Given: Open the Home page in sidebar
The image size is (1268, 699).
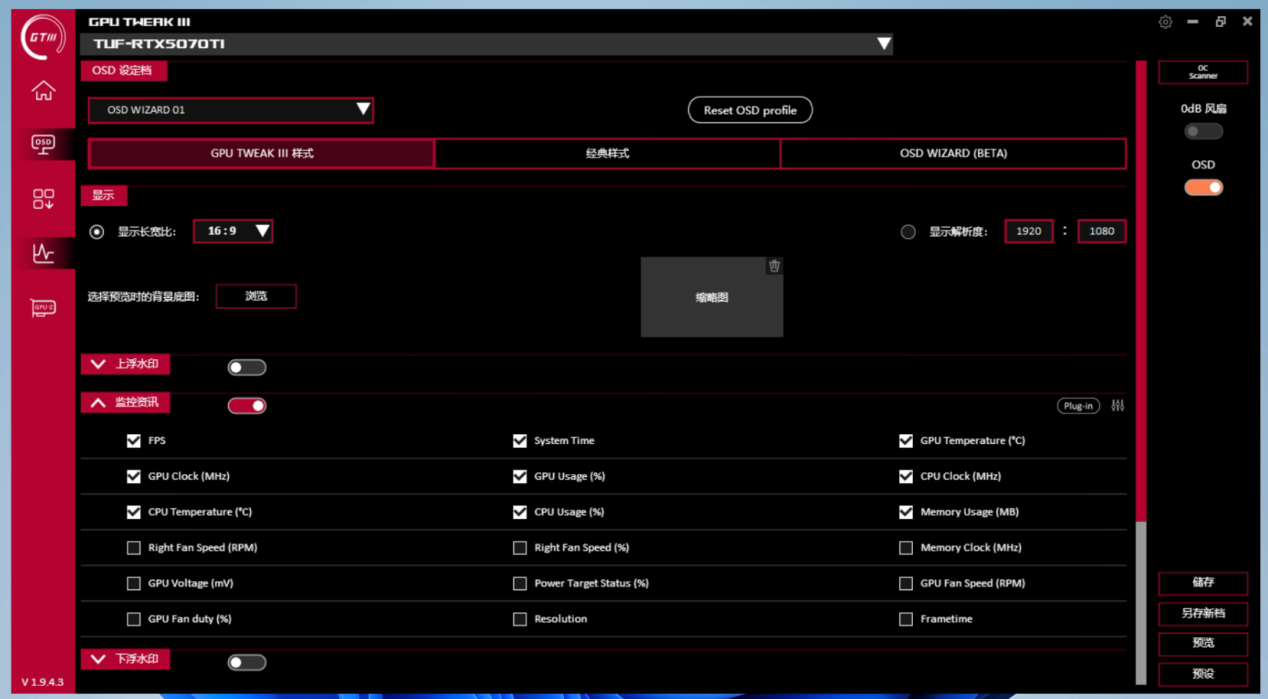Looking at the screenshot, I should pos(43,91).
